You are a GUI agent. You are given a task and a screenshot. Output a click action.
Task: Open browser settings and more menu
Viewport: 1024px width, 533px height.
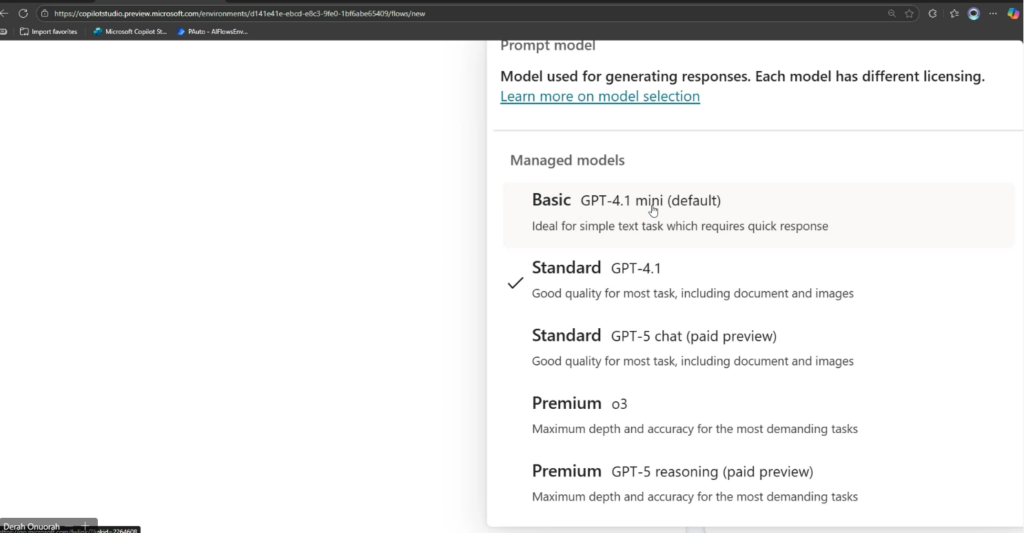993,13
